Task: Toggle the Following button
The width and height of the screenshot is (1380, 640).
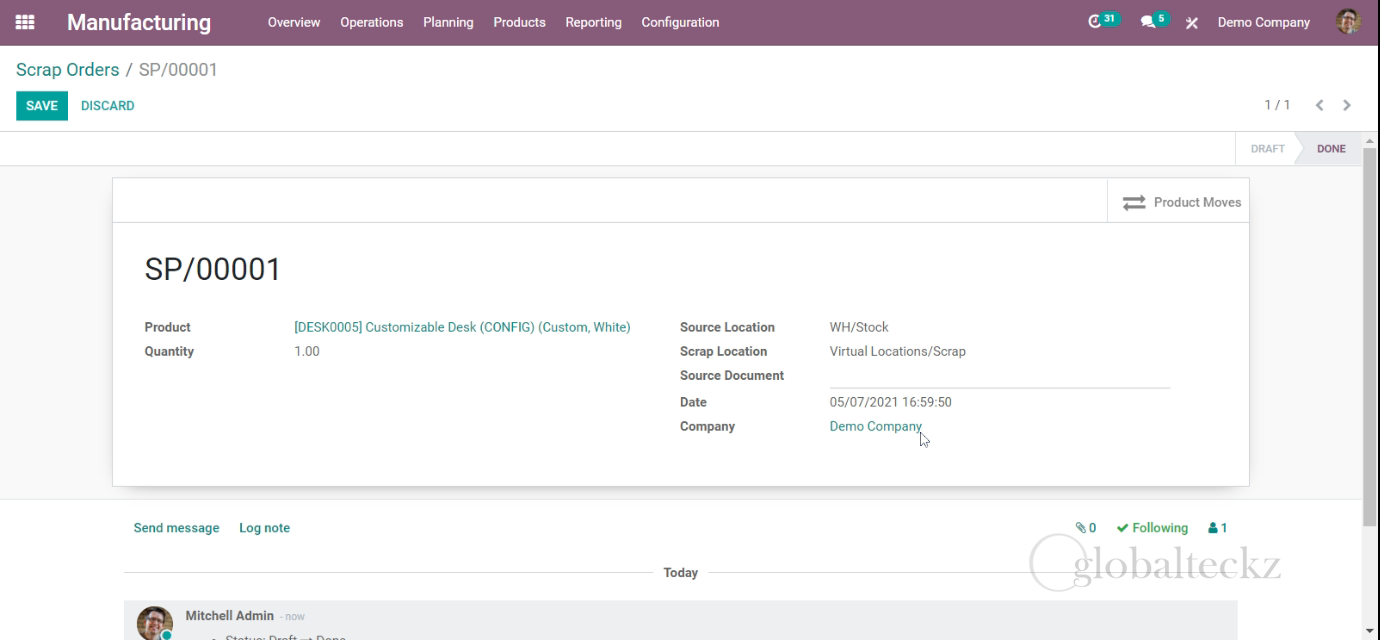Action: click(x=1152, y=528)
